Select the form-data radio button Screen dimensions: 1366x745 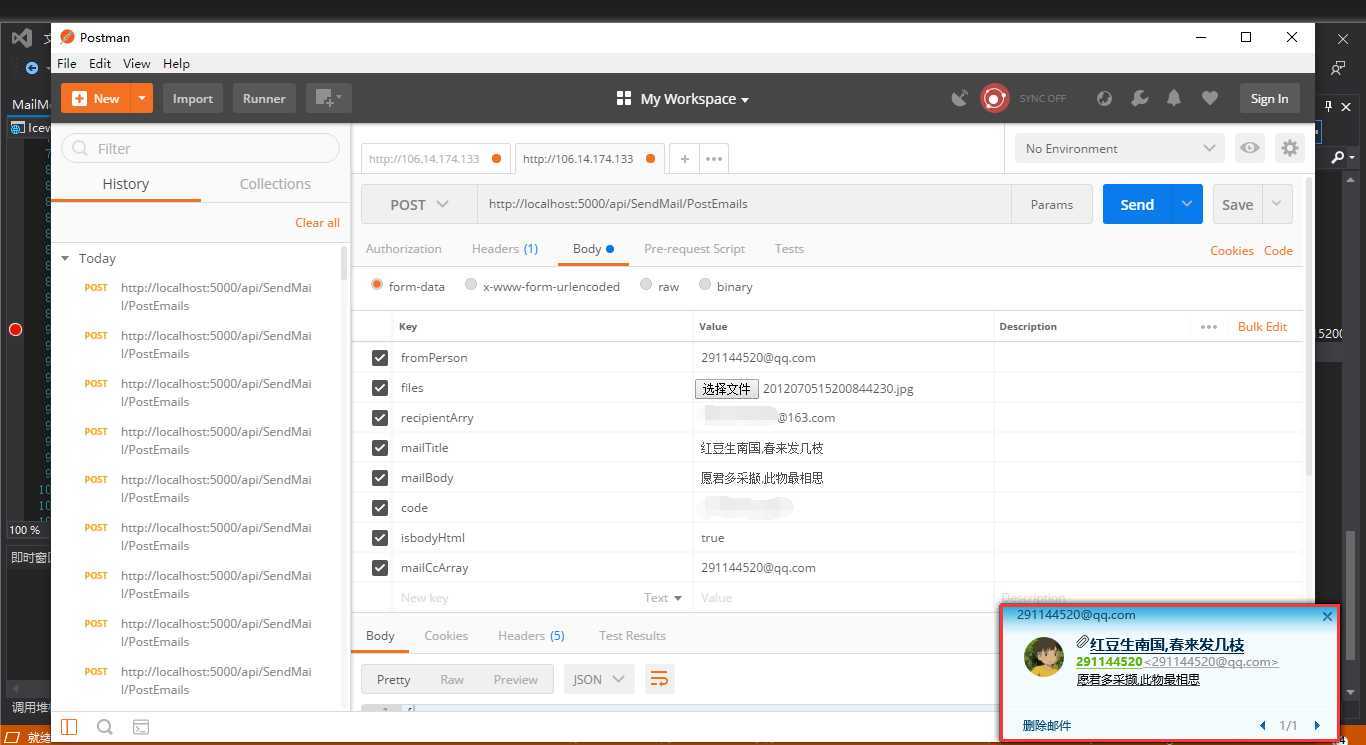[377, 285]
